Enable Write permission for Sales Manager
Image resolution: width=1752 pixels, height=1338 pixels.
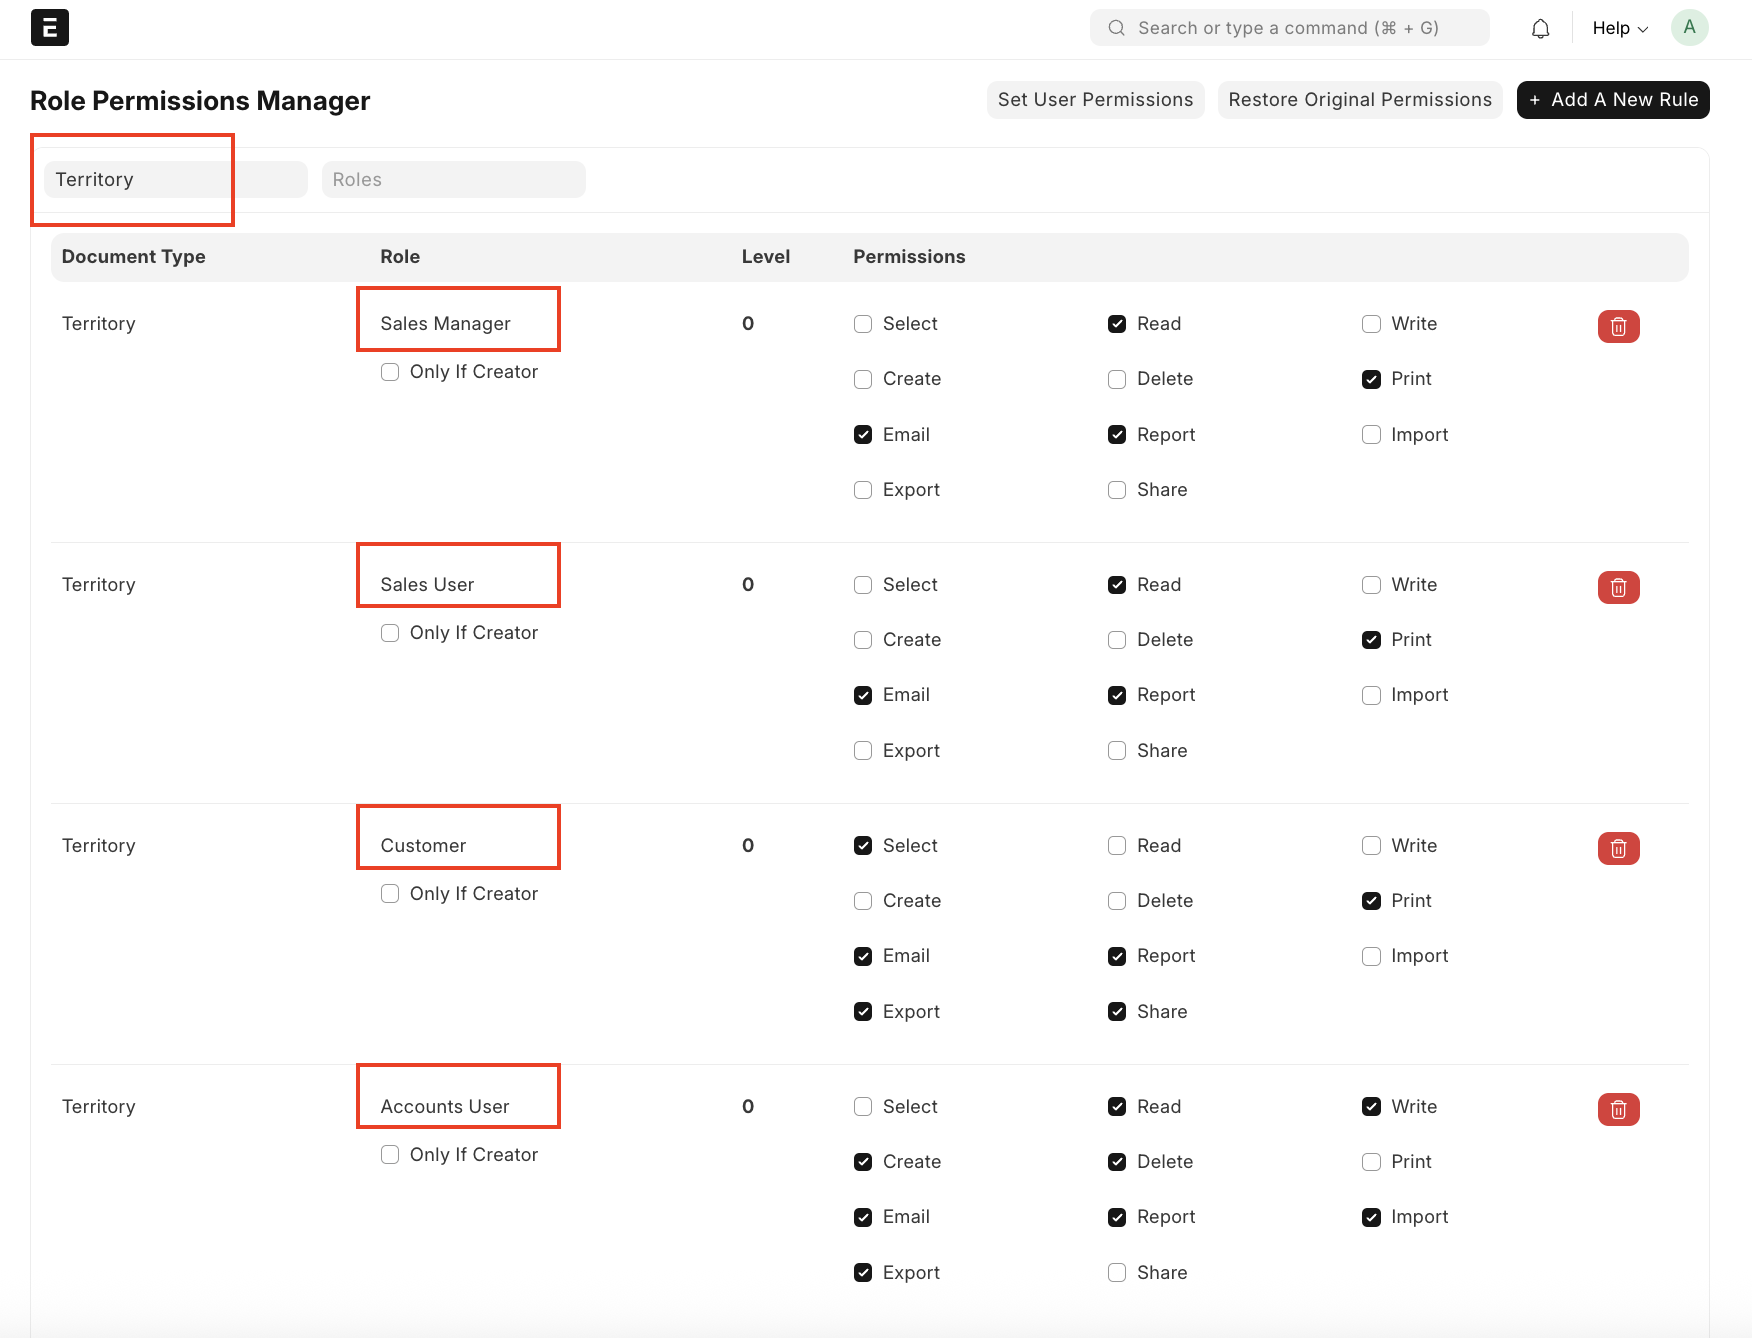click(1371, 324)
